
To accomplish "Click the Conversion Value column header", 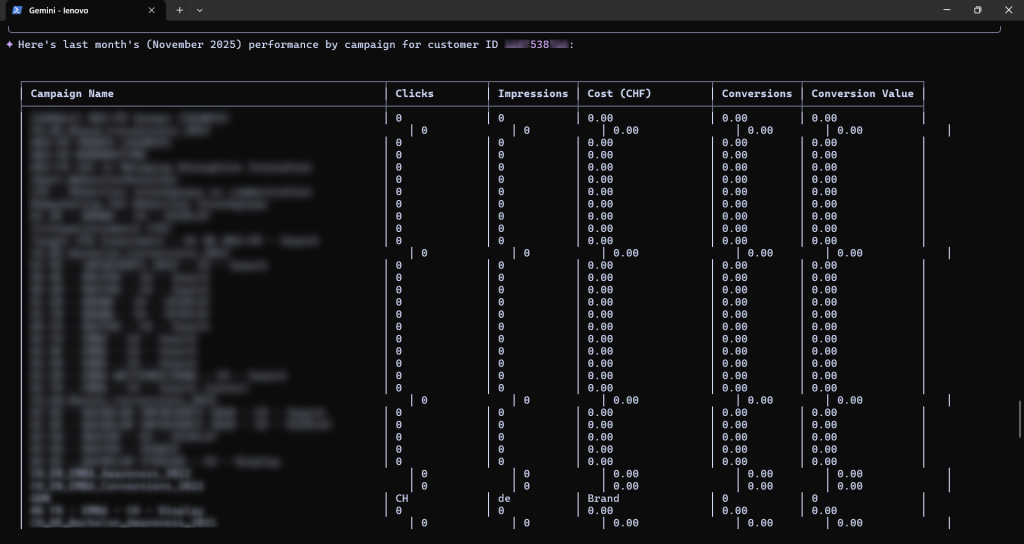I will (862, 94).
